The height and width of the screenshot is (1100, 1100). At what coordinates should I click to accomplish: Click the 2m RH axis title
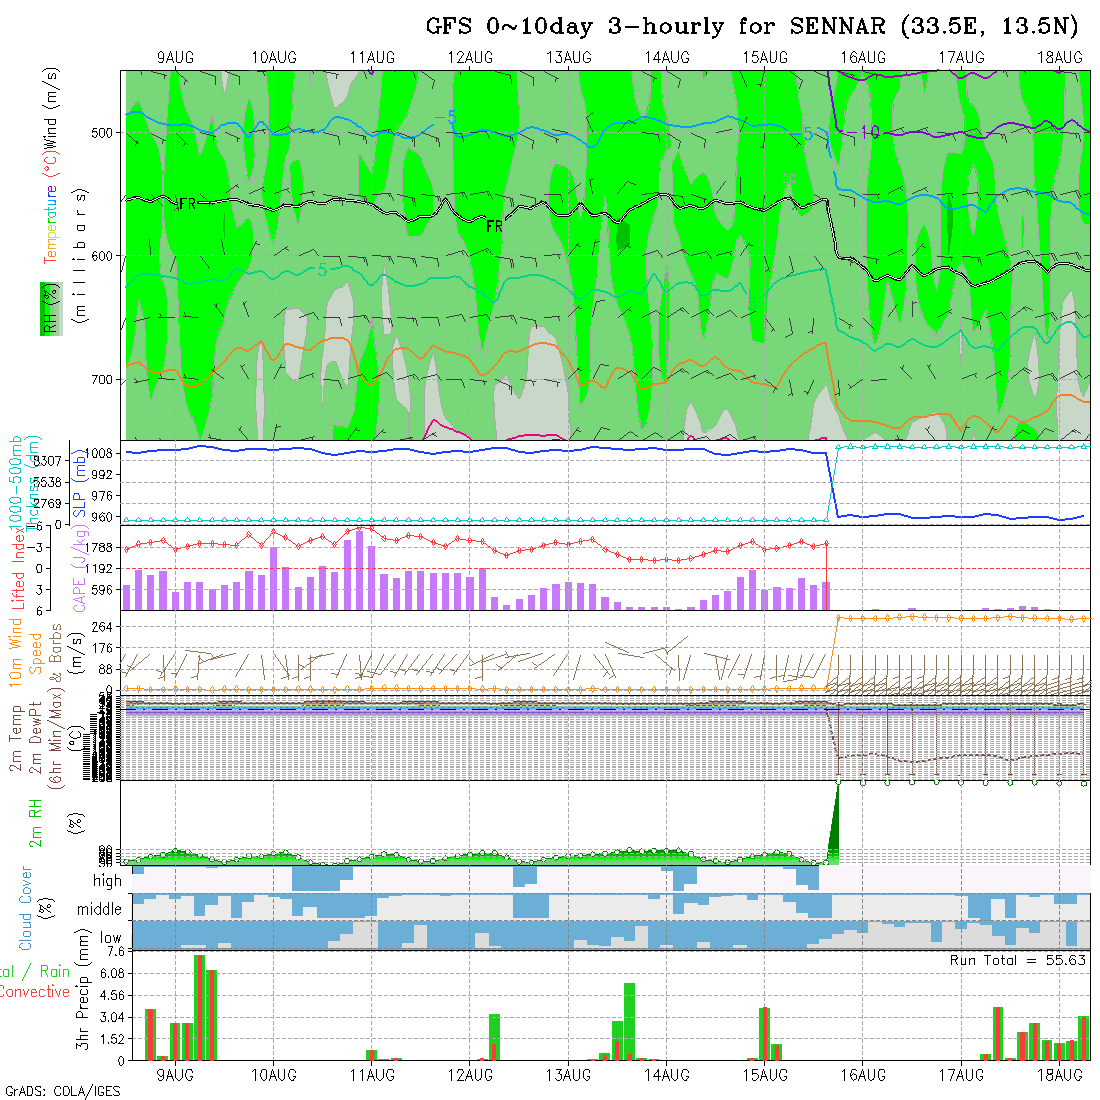(35, 824)
